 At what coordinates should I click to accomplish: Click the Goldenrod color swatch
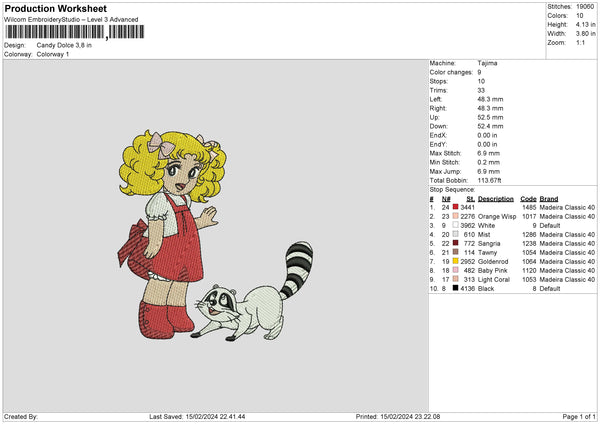455,261
